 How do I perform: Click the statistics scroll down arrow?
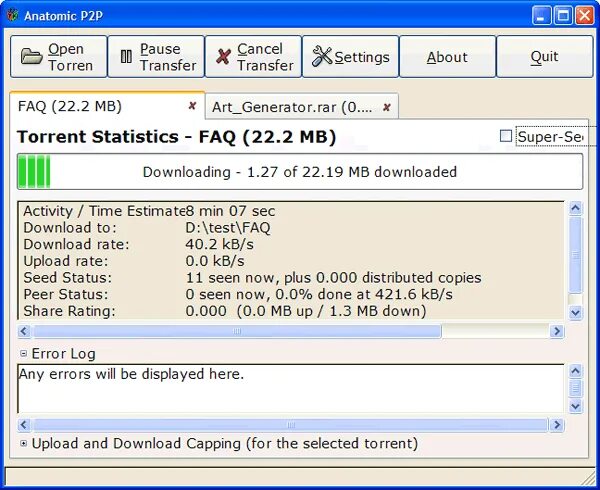tap(576, 313)
